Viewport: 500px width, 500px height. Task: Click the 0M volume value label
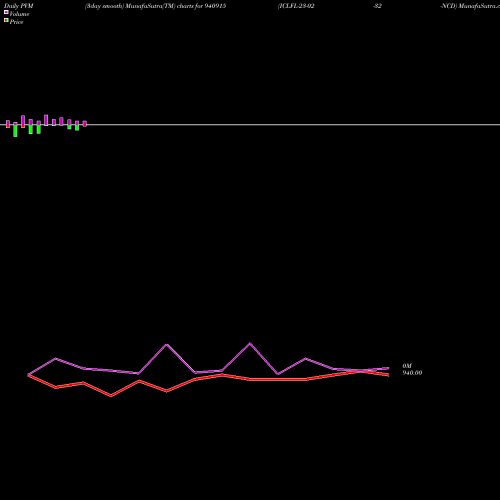point(407,366)
